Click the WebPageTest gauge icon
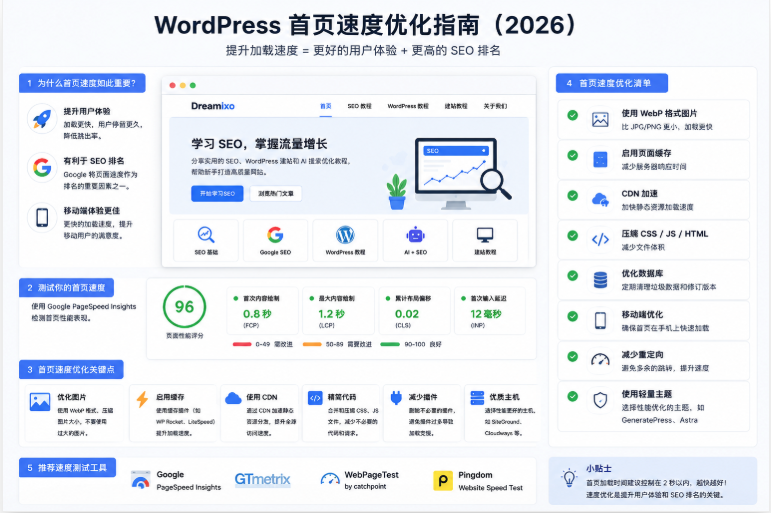The height and width of the screenshot is (513, 771). point(330,479)
